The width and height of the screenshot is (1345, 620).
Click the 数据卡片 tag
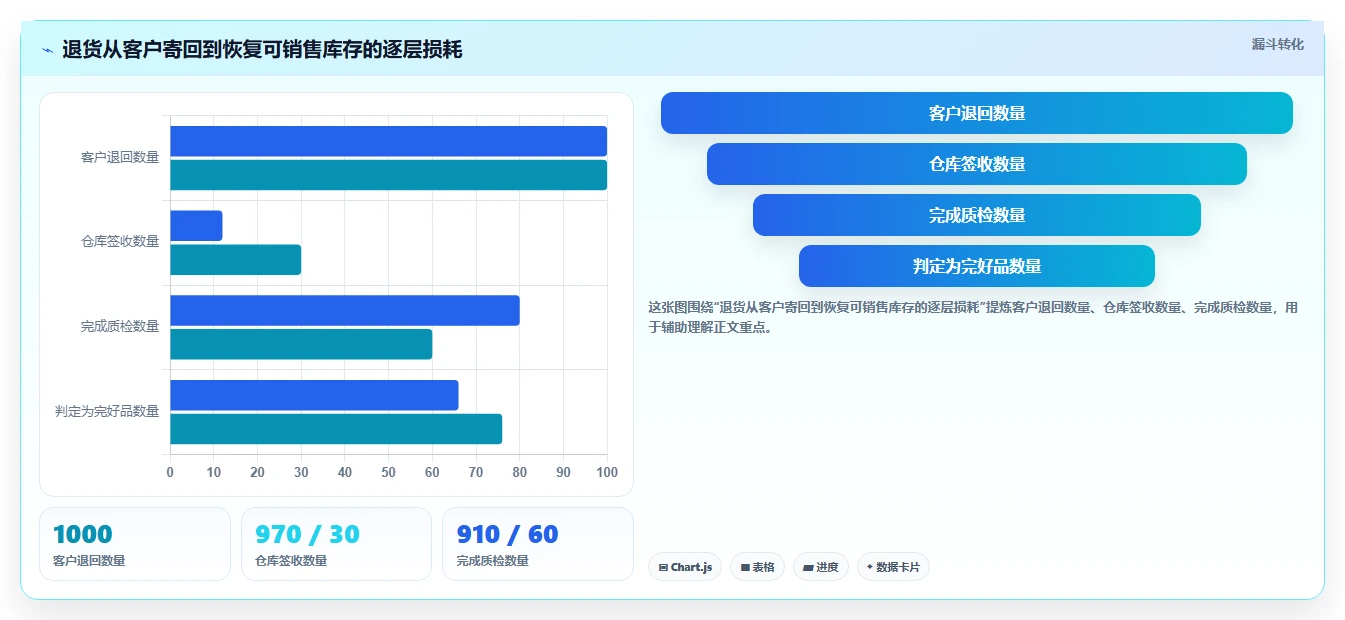point(893,567)
